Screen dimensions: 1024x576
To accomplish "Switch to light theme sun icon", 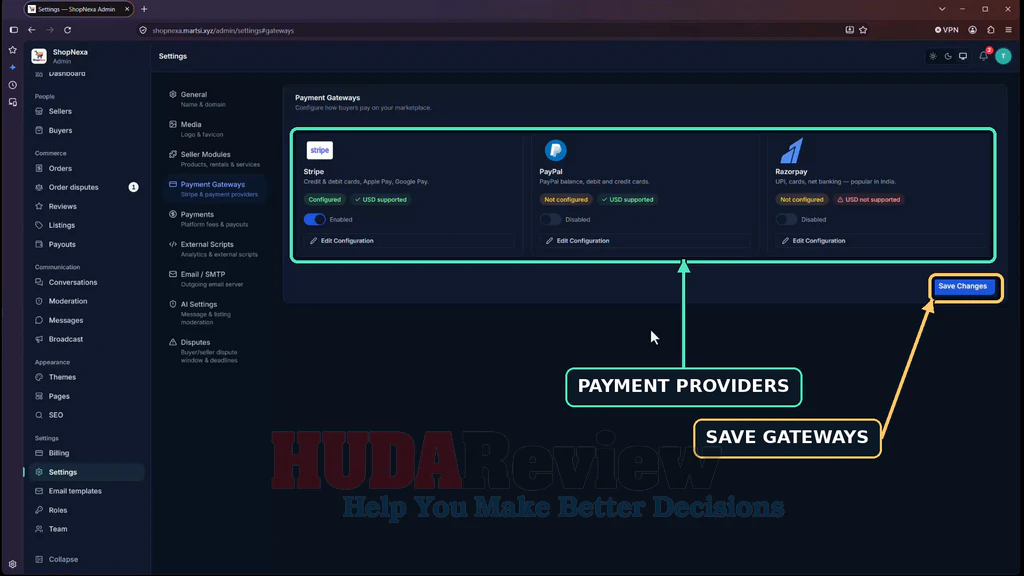I will pyautogui.click(x=933, y=56).
